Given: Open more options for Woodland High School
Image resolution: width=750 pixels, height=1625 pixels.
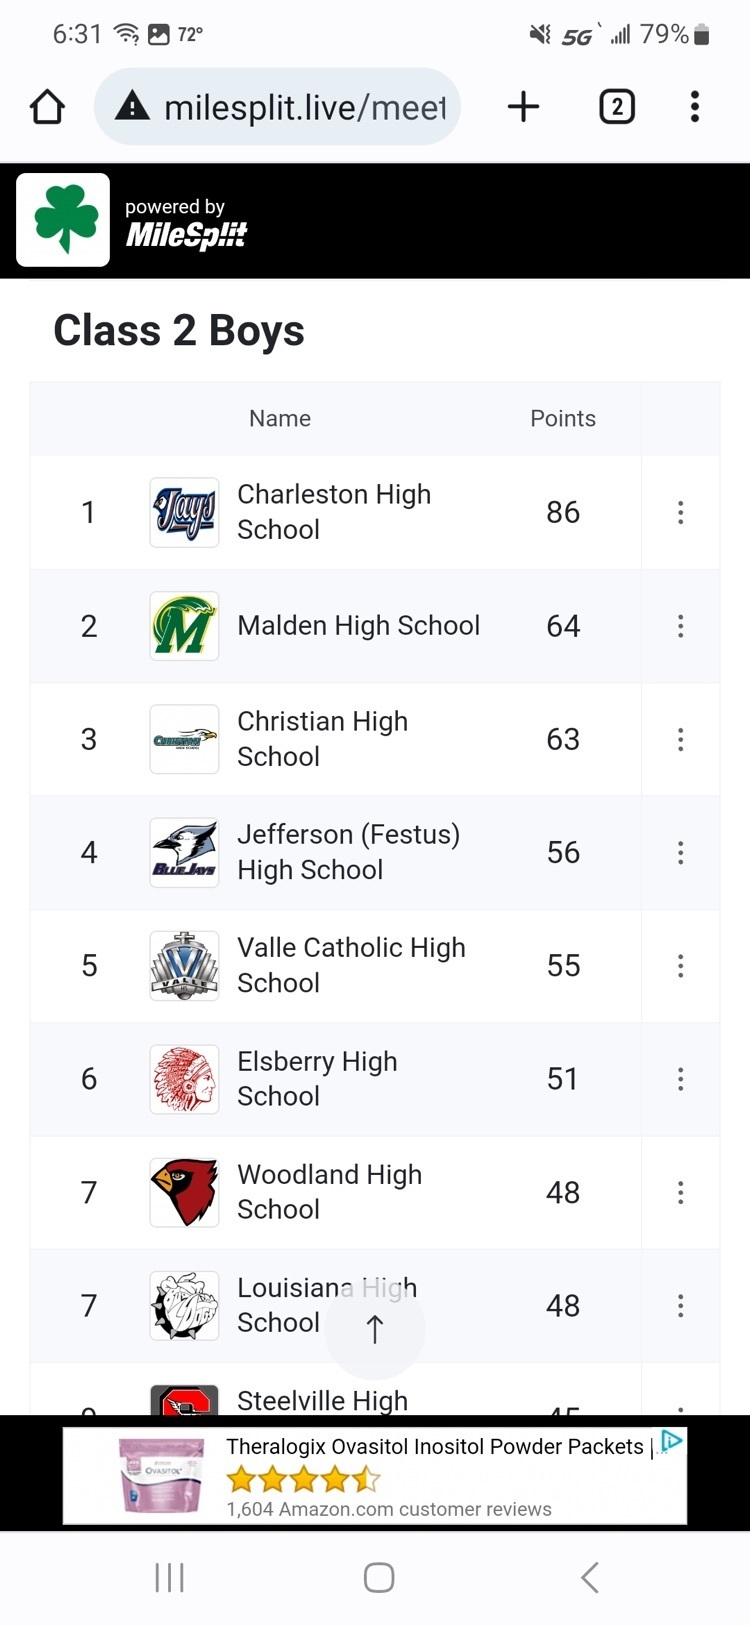Looking at the screenshot, I should [x=681, y=1192].
